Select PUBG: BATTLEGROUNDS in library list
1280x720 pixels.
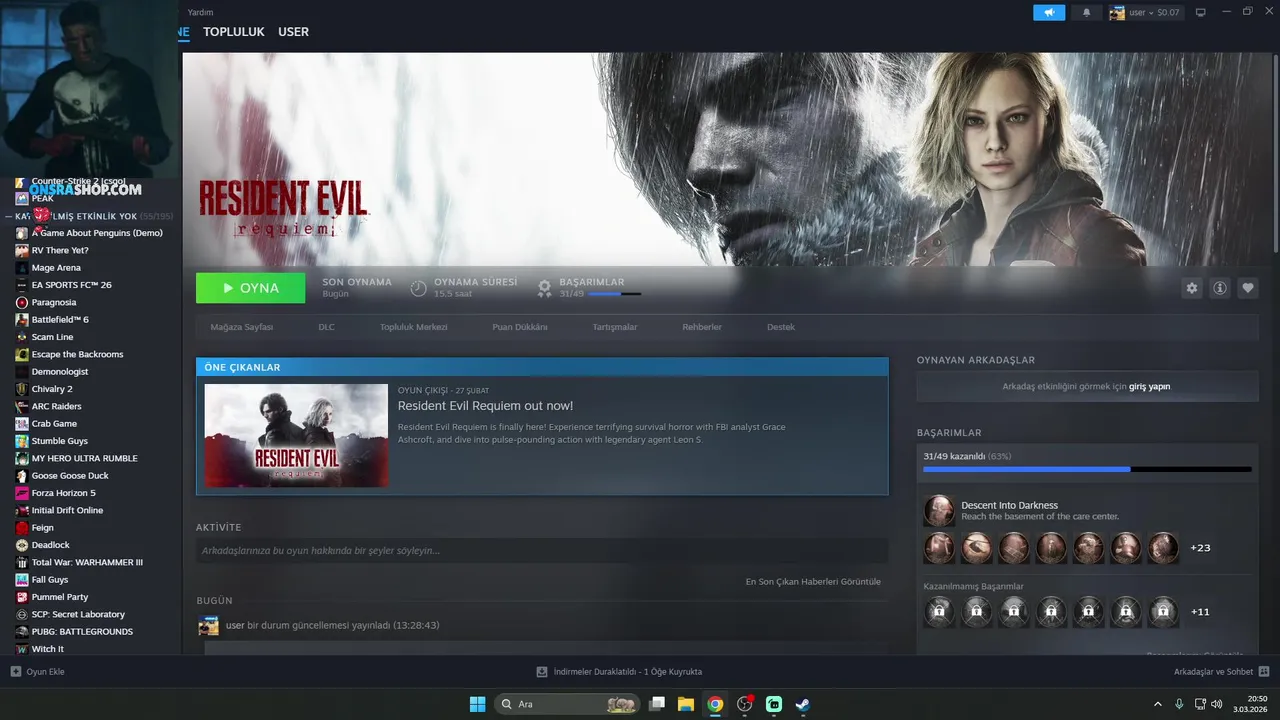pyautogui.click(x=82, y=631)
